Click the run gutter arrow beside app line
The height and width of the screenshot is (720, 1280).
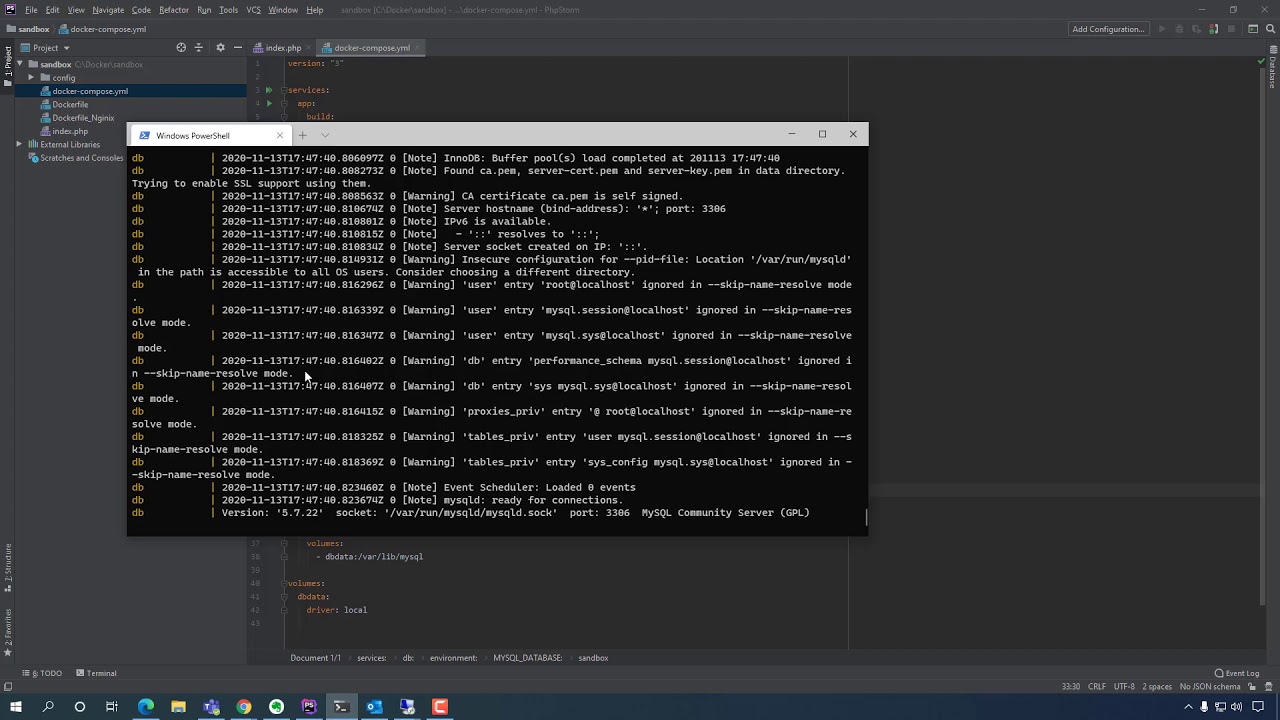[x=268, y=103]
